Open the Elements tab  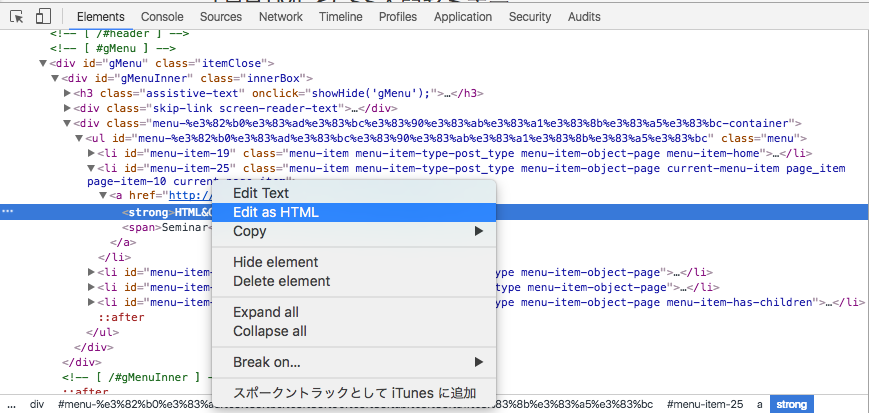tap(101, 17)
